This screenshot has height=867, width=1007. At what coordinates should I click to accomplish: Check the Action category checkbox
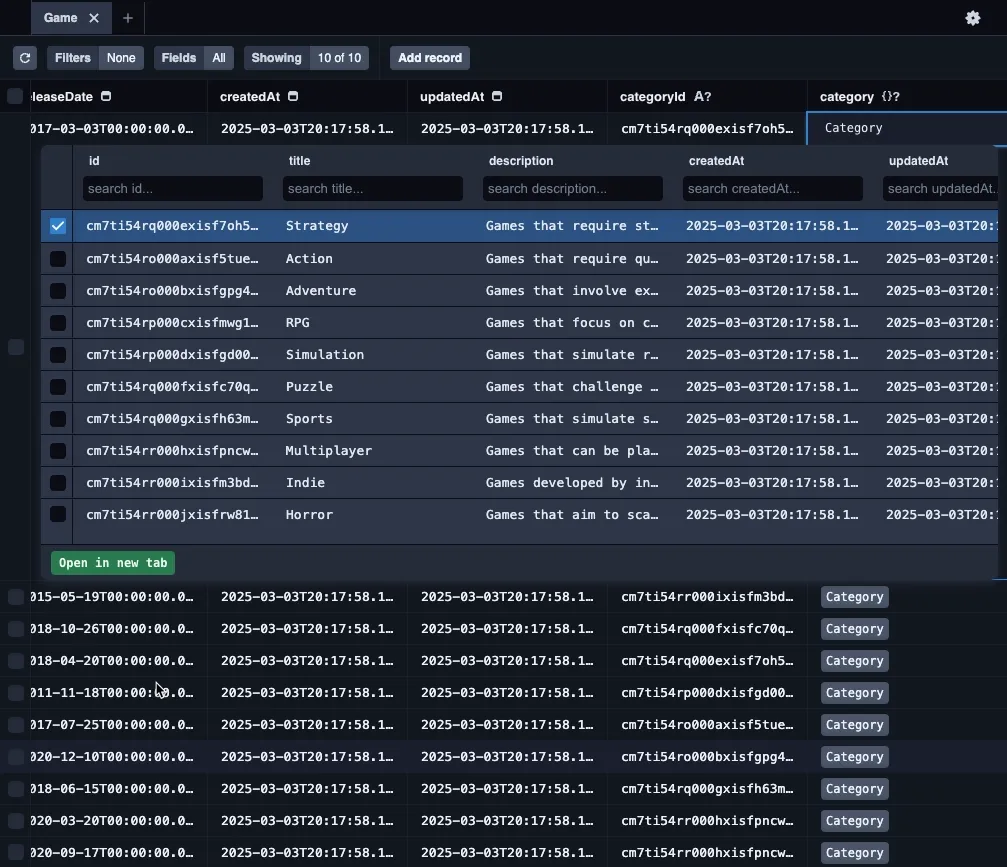(x=58, y=259)
